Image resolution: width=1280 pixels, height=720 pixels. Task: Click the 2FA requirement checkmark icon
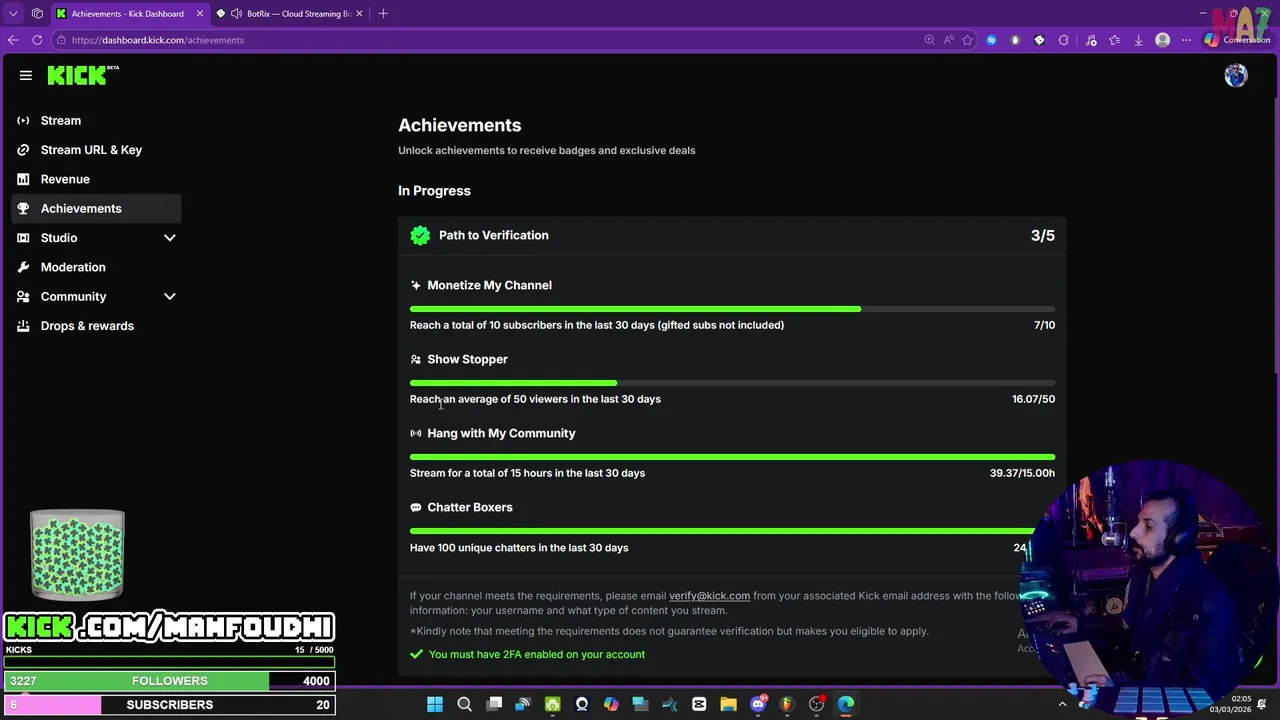tap(416, 654)
